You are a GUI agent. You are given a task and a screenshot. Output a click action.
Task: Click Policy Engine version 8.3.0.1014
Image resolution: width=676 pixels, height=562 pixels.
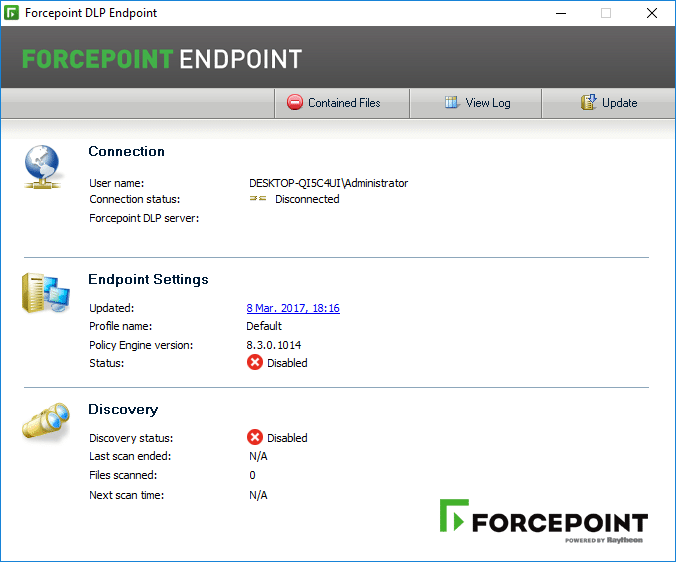[273, 345]
